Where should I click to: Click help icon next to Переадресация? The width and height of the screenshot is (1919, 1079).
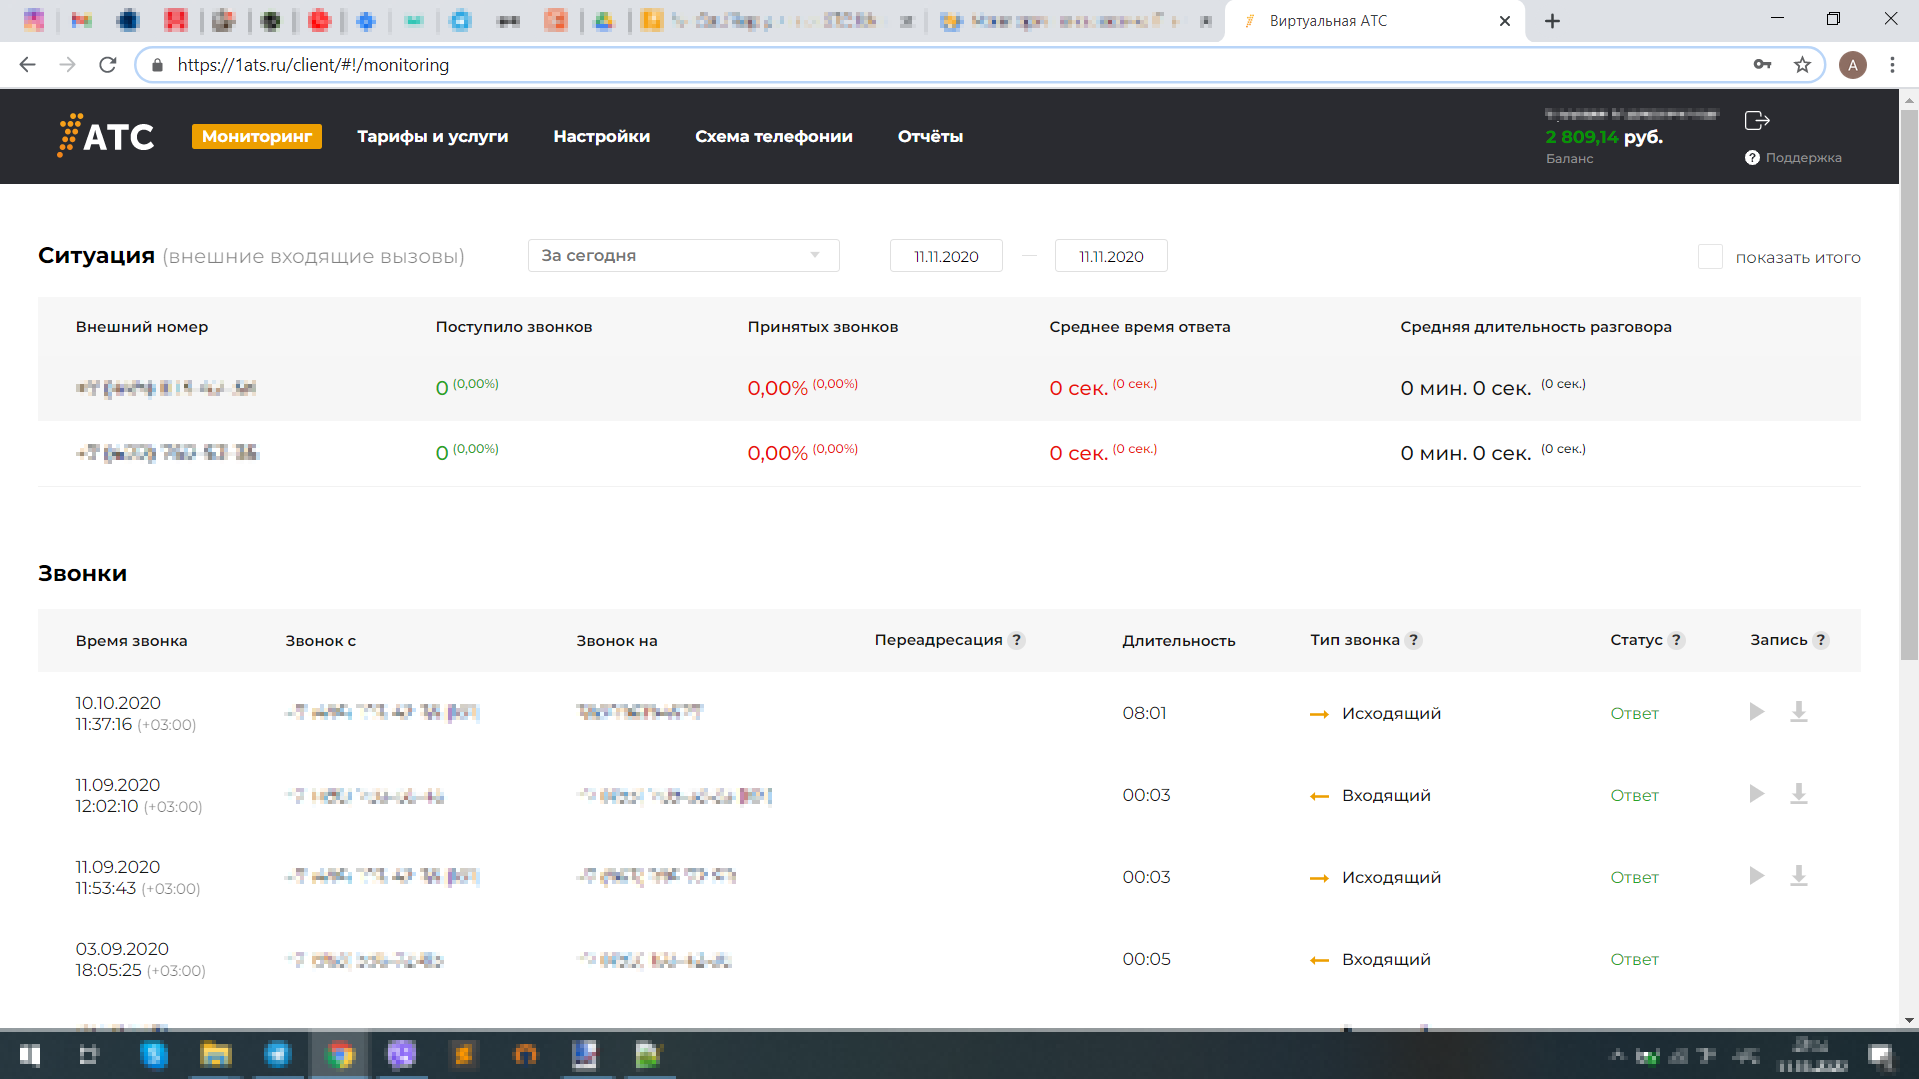tap(1016, 640)
